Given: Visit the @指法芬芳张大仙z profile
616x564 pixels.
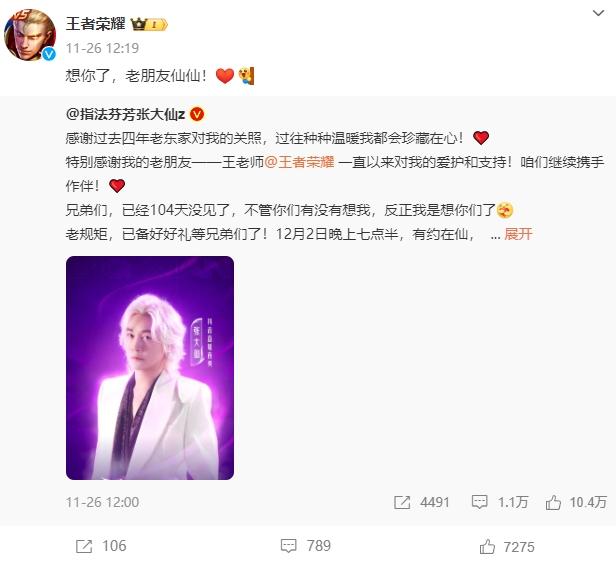Looking at the screenshot, I should tap(125, 114).
